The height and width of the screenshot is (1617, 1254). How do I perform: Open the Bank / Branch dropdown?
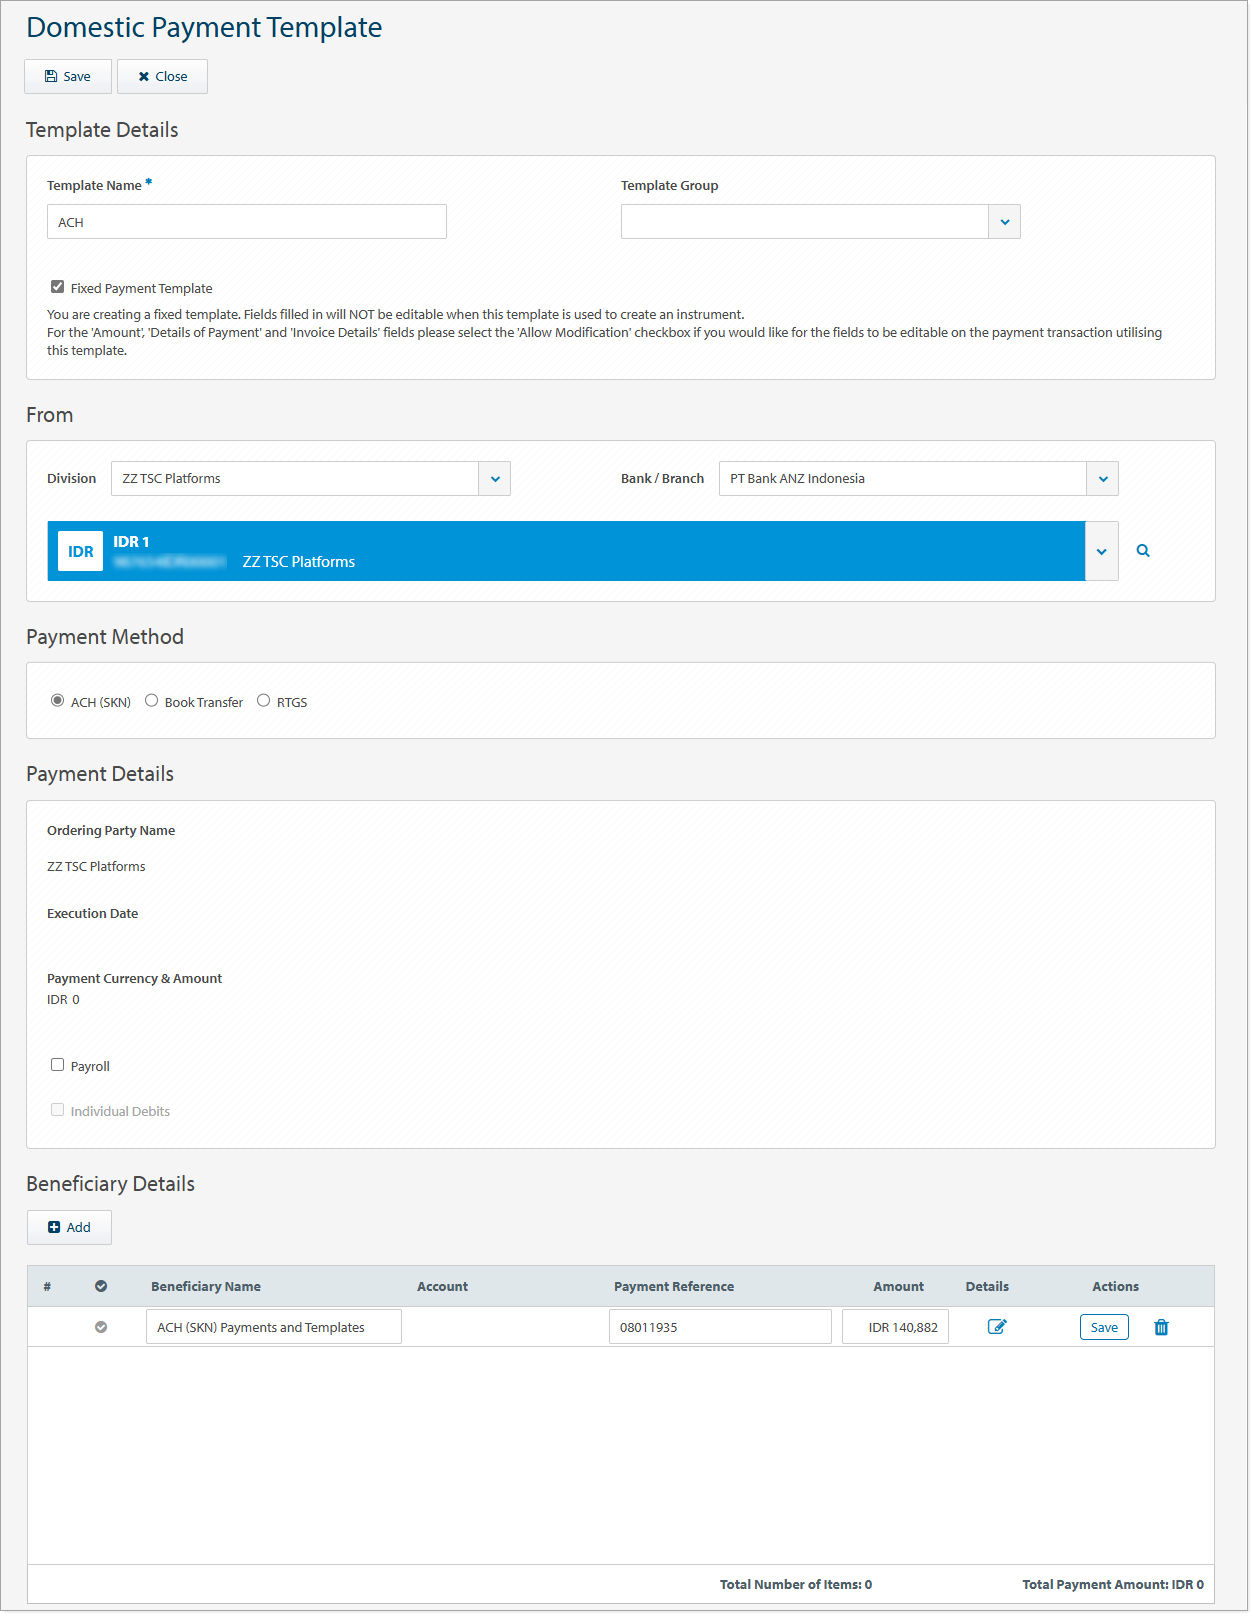point(1102,479)
